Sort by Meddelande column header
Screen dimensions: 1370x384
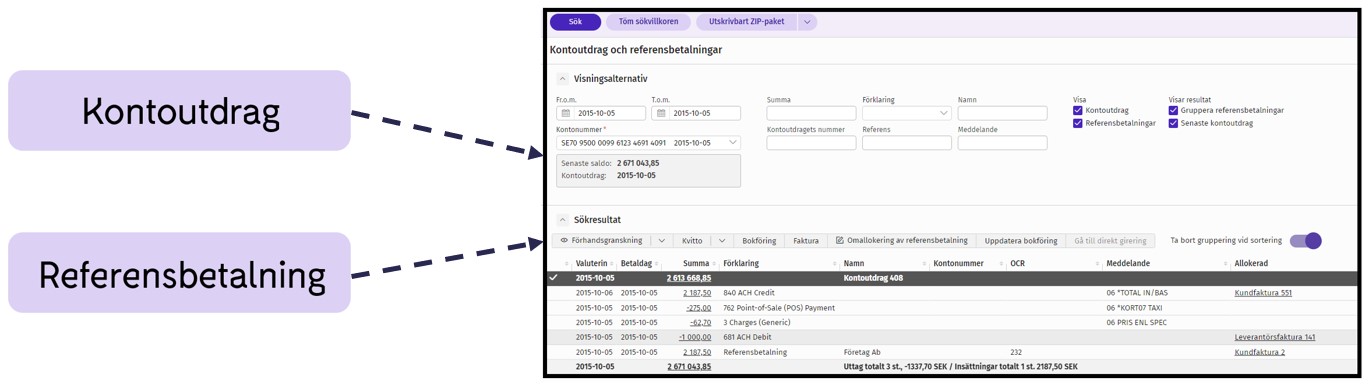tap(1128, 264)
